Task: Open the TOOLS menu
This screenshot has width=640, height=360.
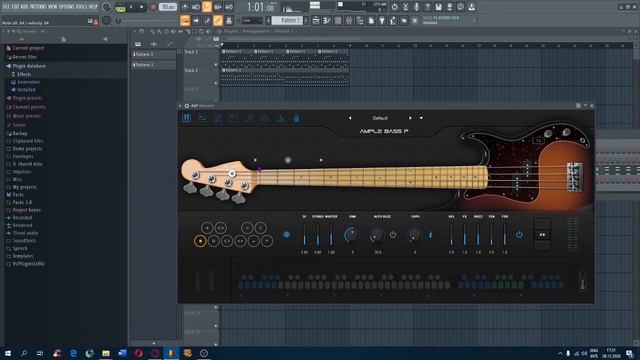Action: pos(80,7)
